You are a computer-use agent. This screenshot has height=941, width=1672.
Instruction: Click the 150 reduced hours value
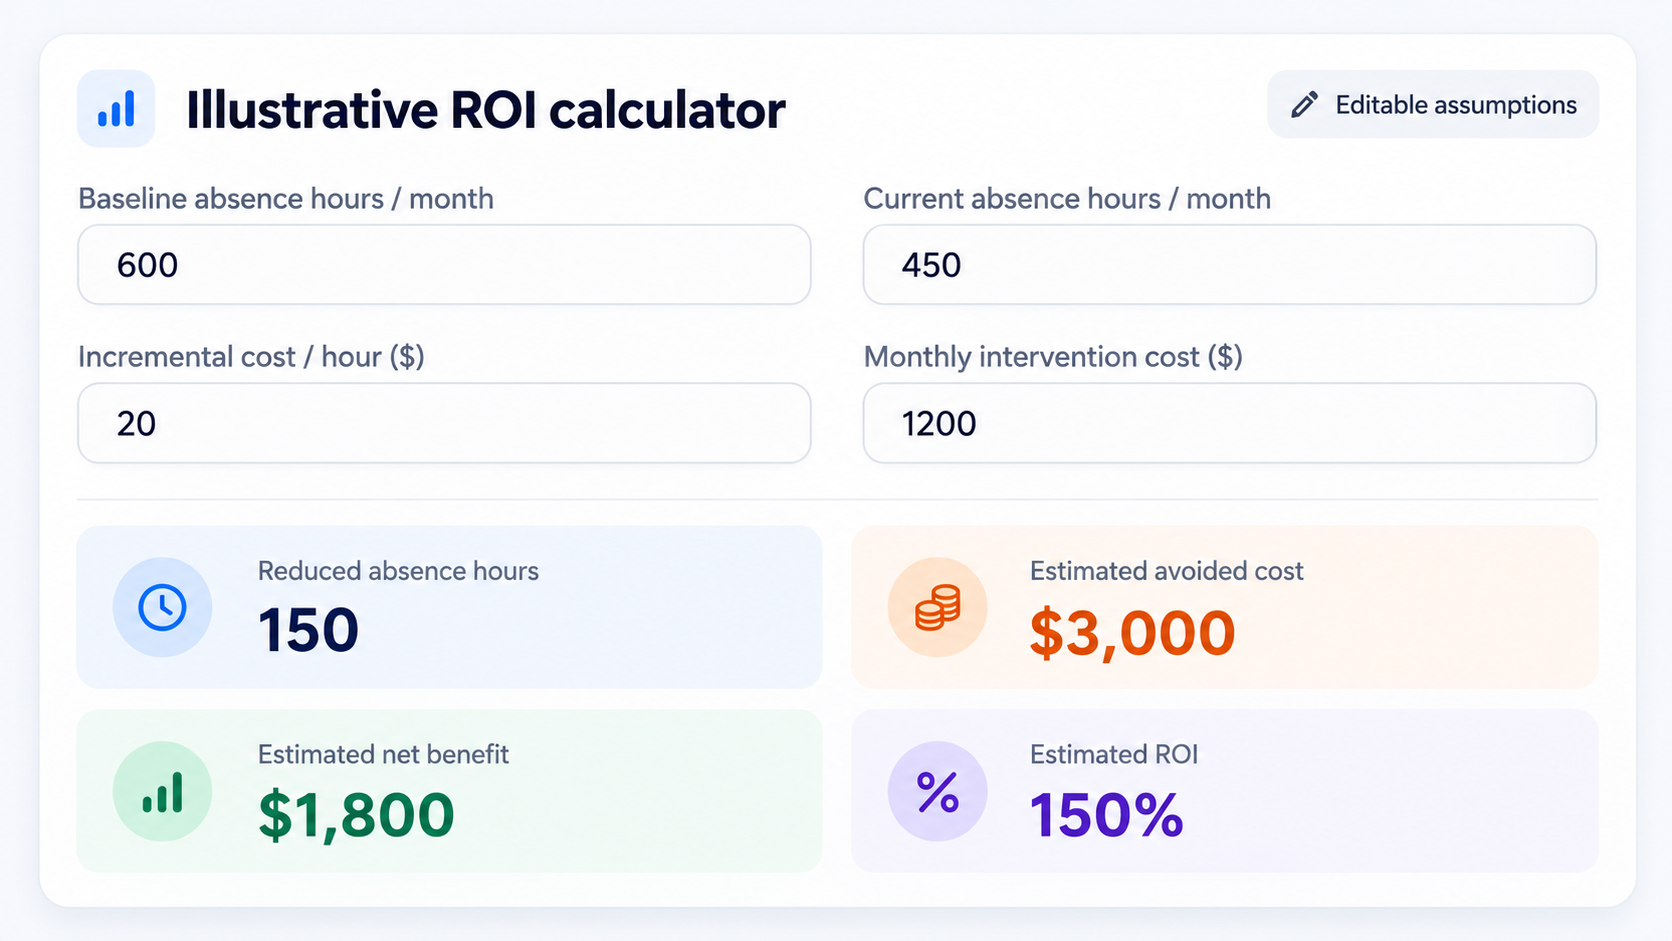tap(308, 631)
